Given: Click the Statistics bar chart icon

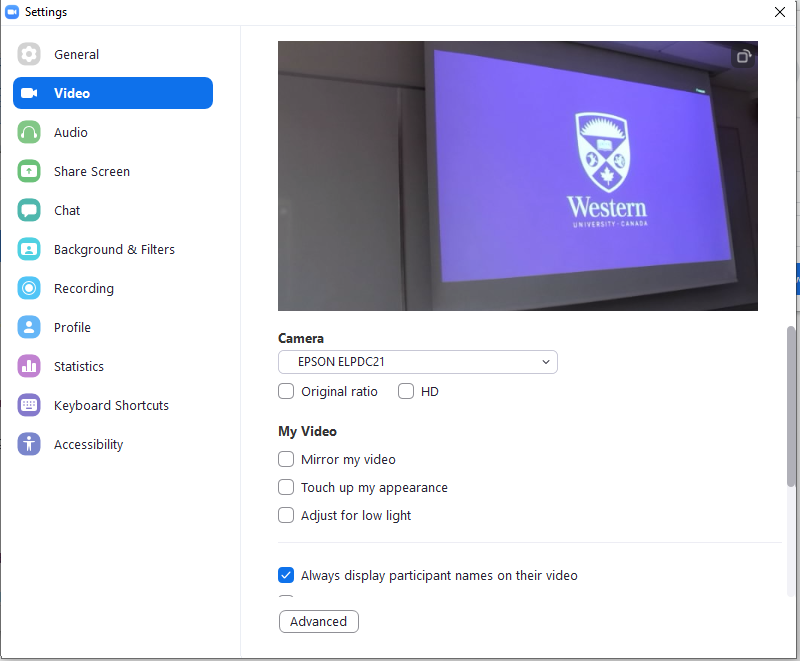Looking at the screenshot, I should (29, 366).
